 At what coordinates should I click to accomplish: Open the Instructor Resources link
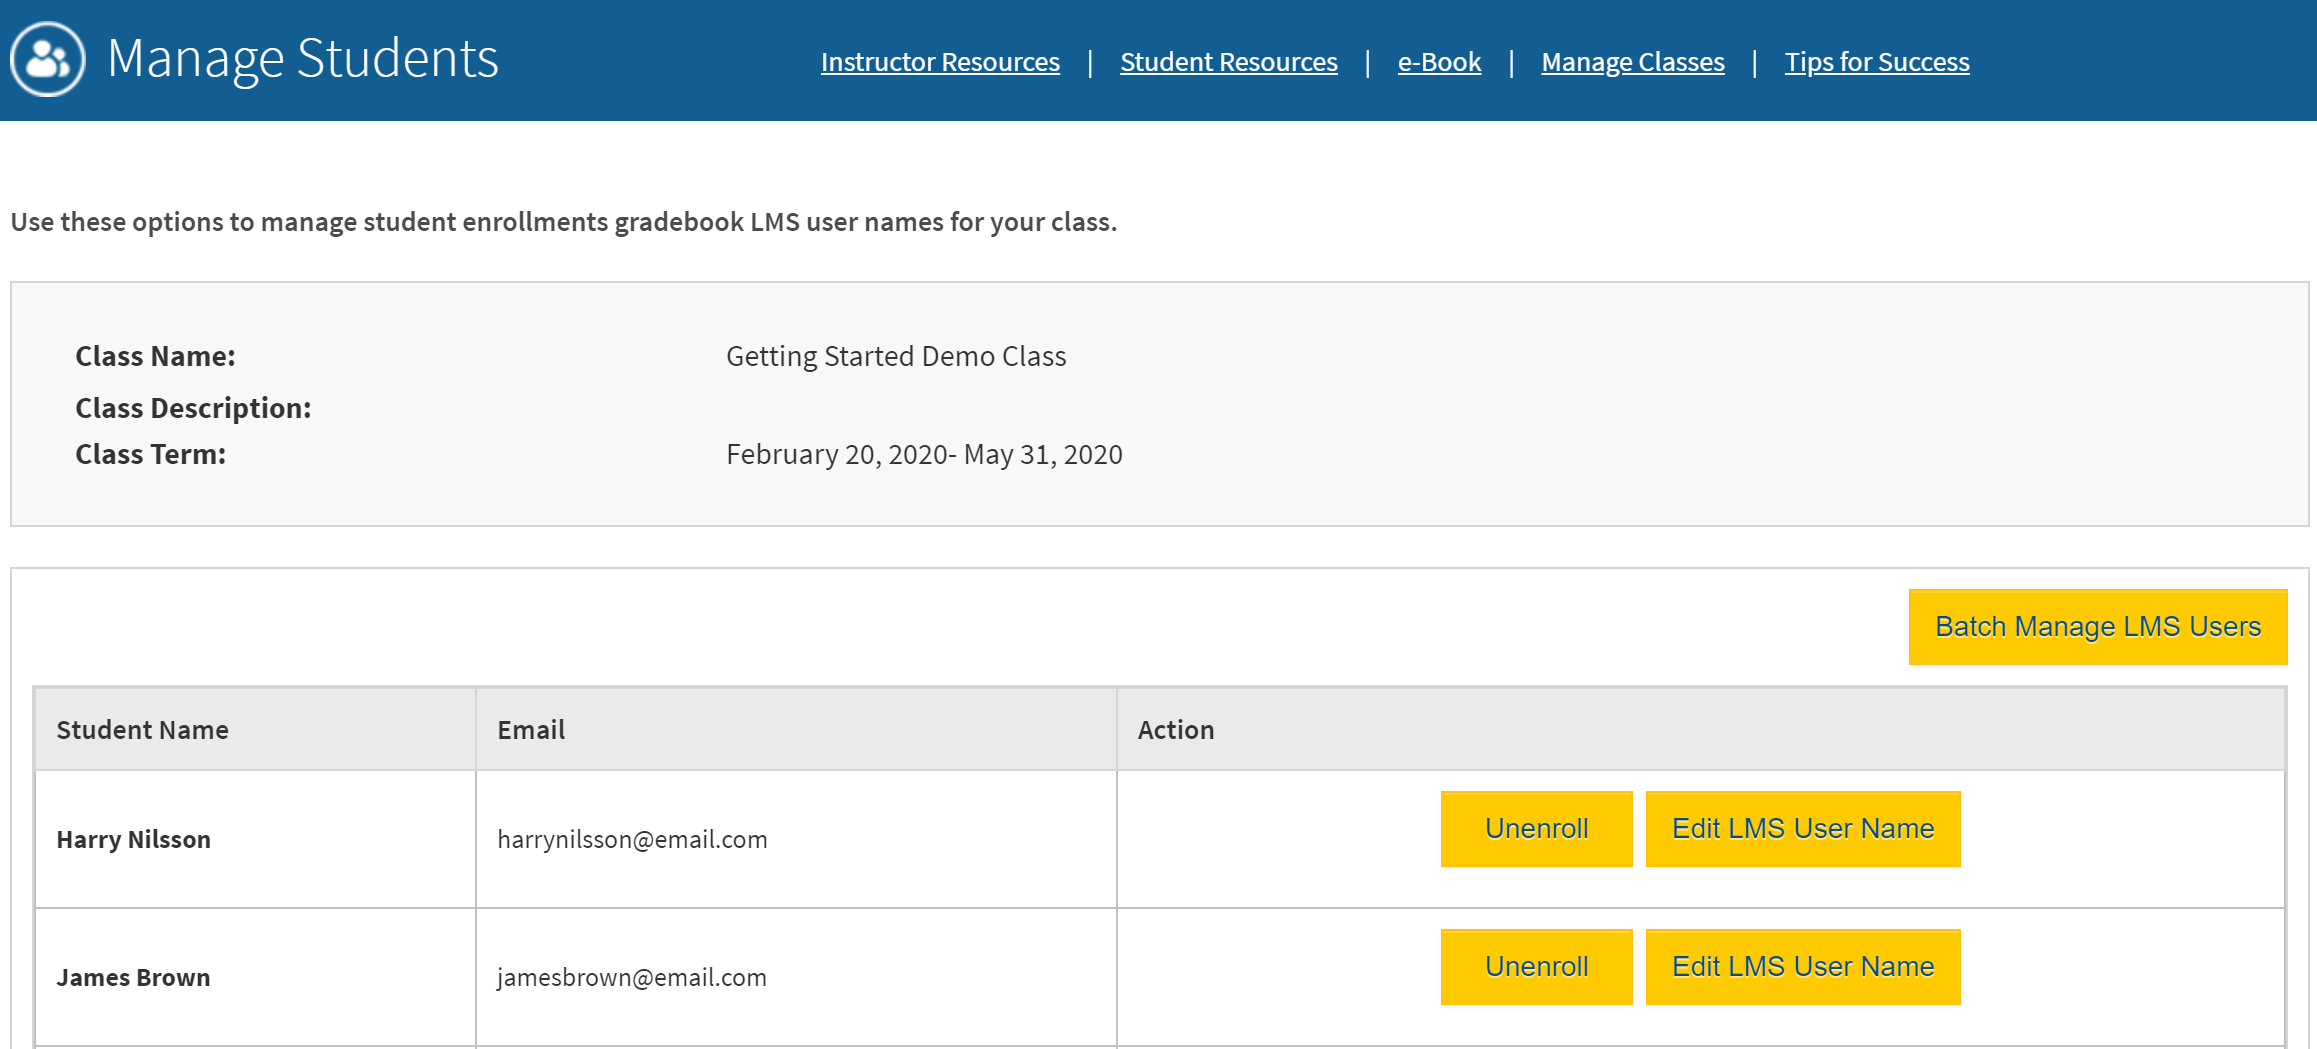click(940, 62)
